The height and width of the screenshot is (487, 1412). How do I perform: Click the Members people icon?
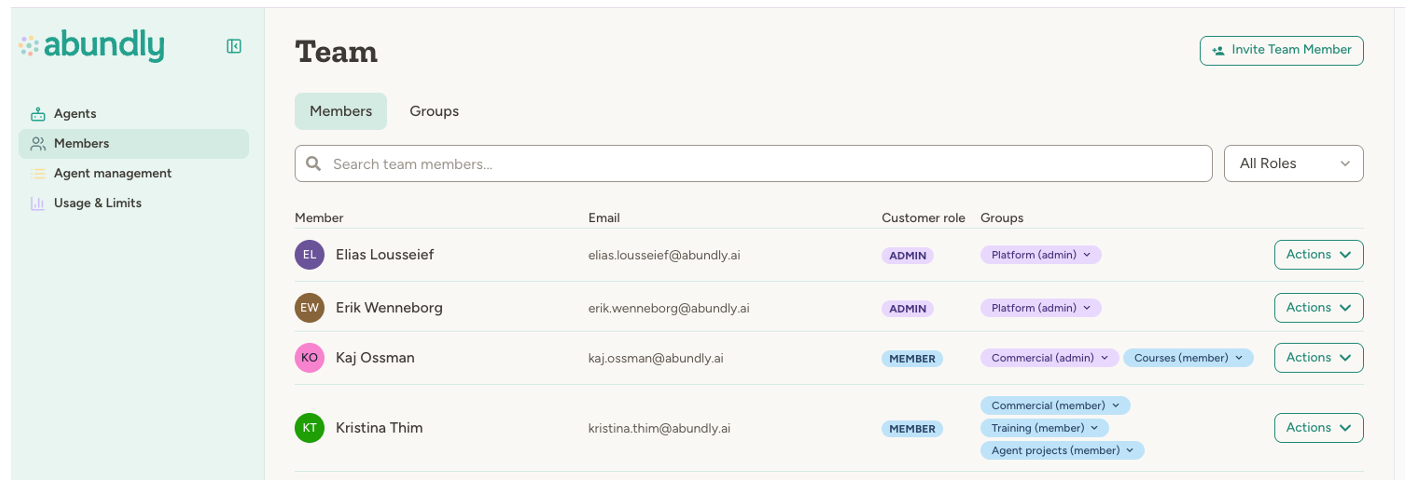38,144
